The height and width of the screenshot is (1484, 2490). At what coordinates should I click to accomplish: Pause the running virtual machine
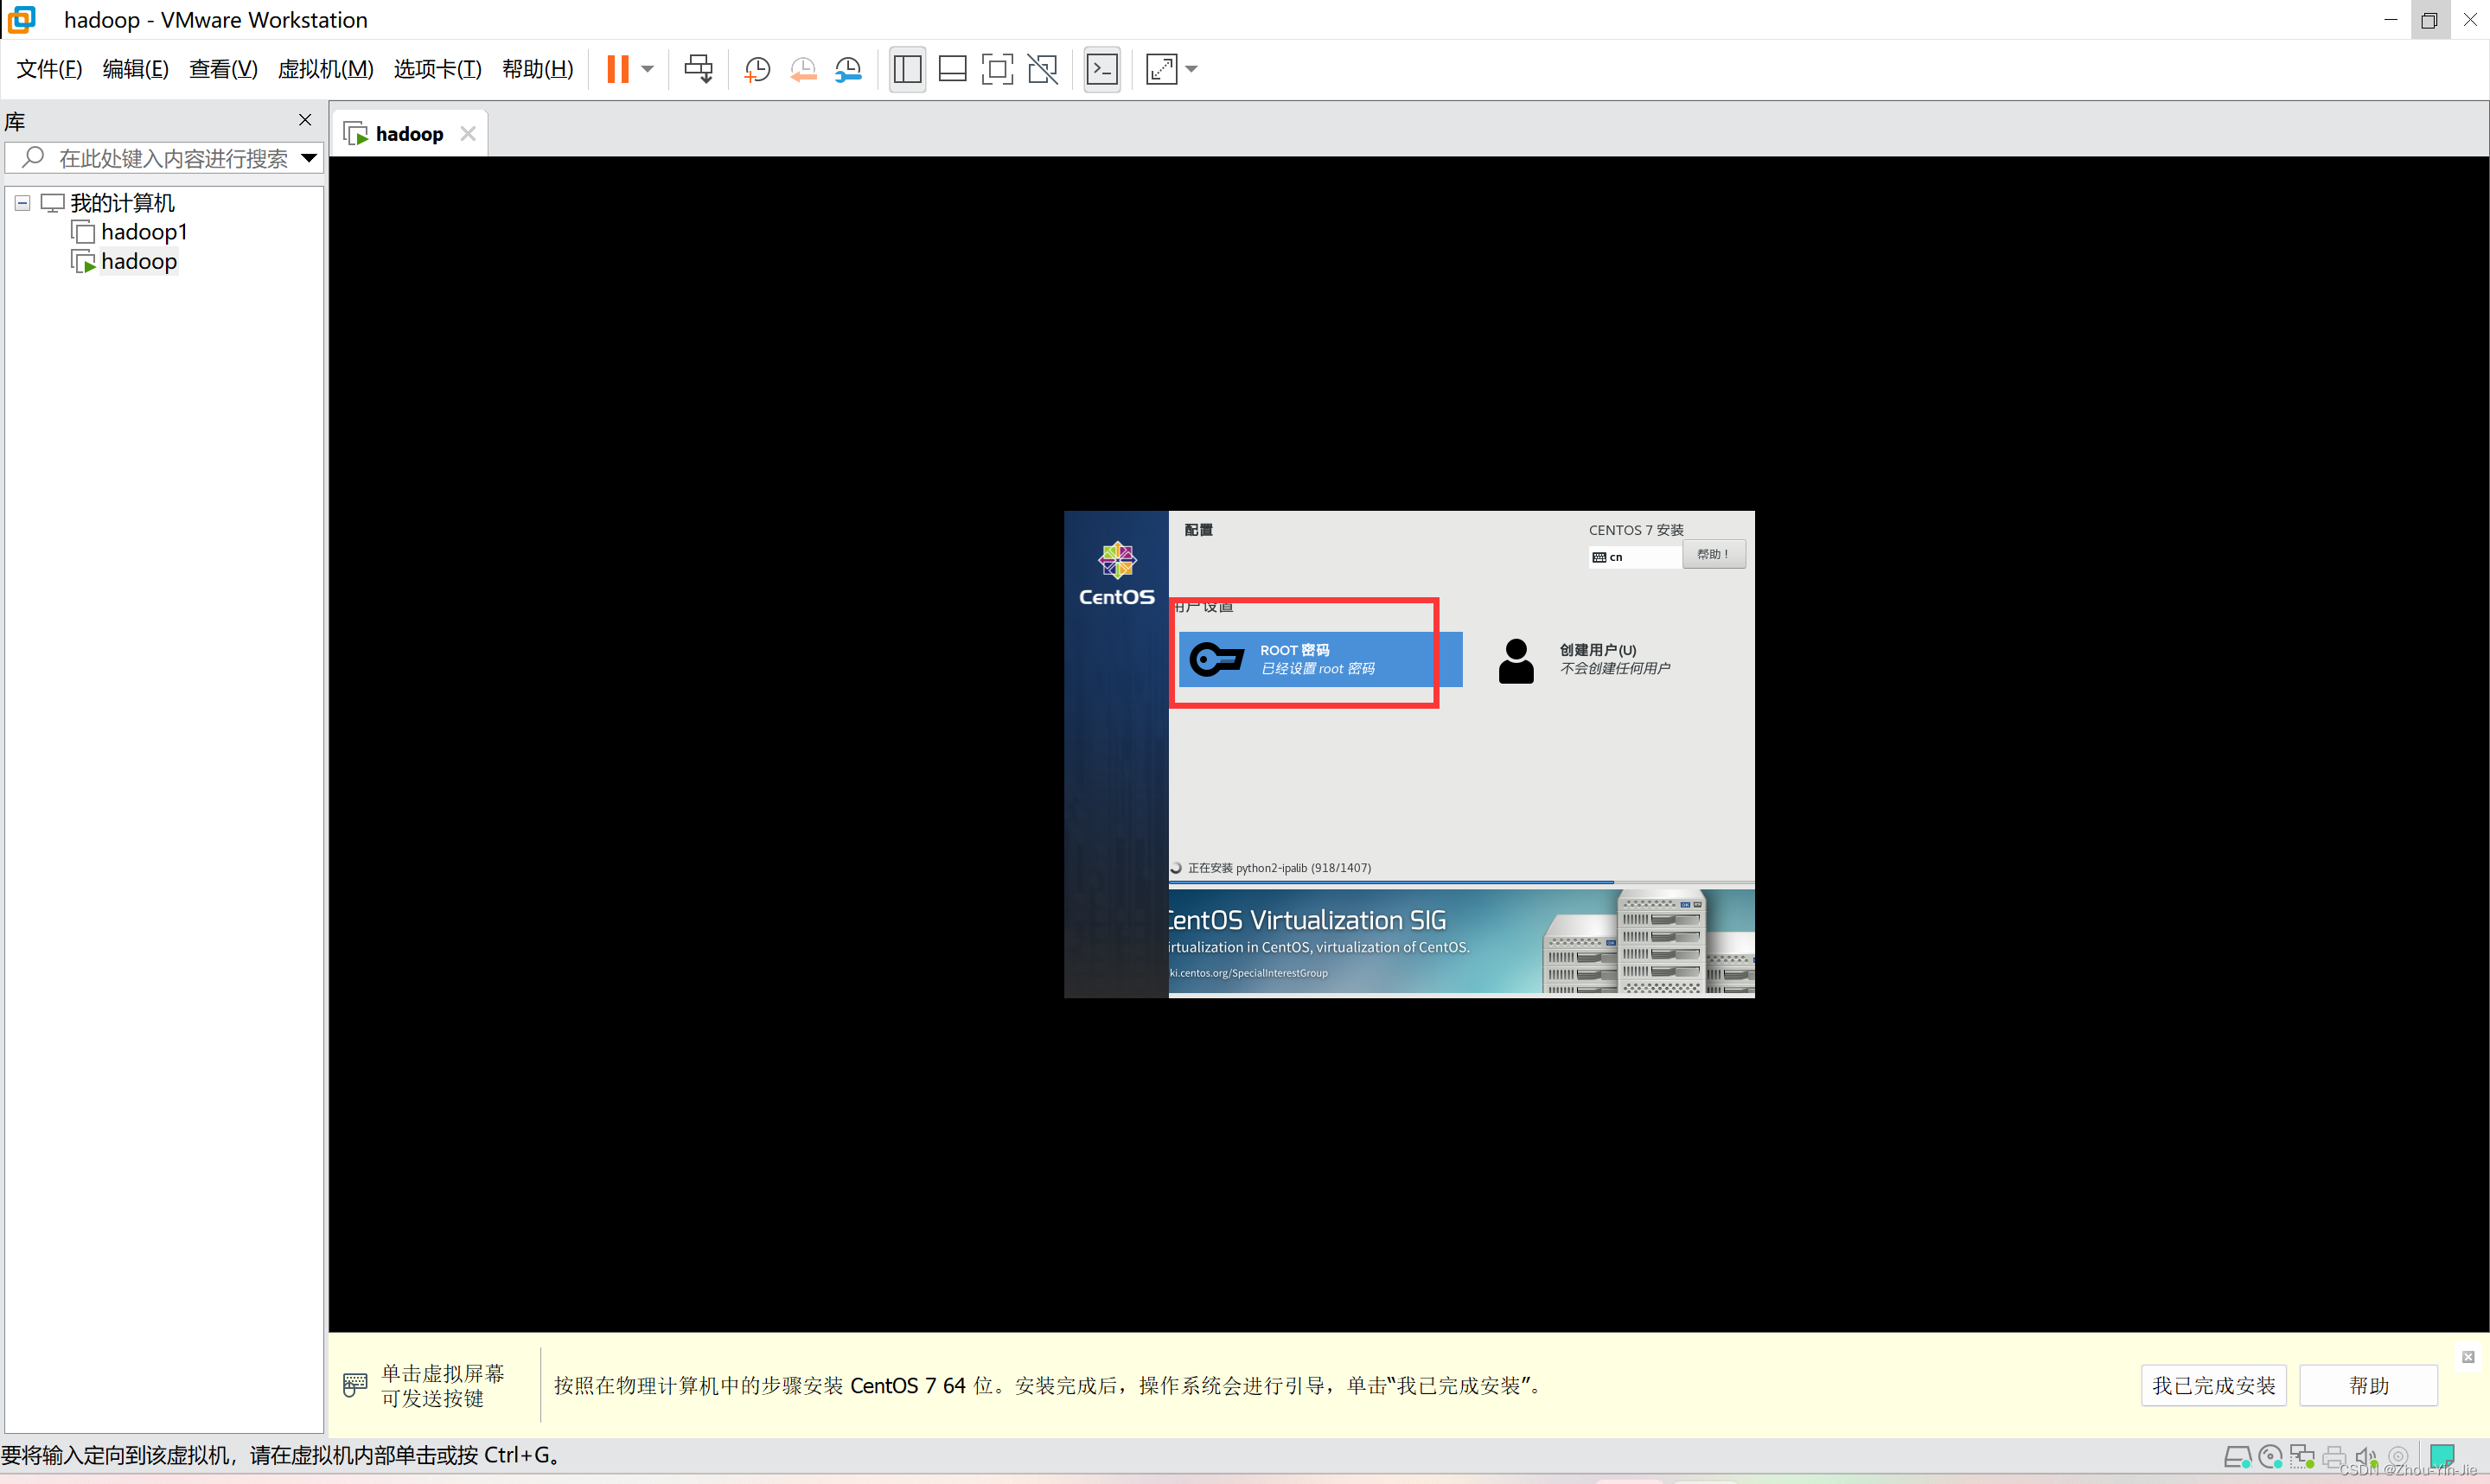tap(617, 69)
